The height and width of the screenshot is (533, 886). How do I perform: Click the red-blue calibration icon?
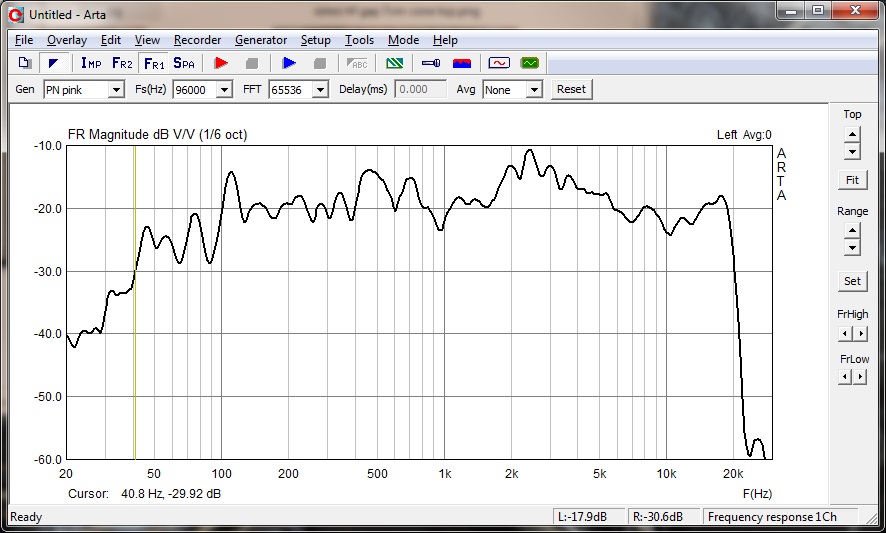[x=462, y=63]
